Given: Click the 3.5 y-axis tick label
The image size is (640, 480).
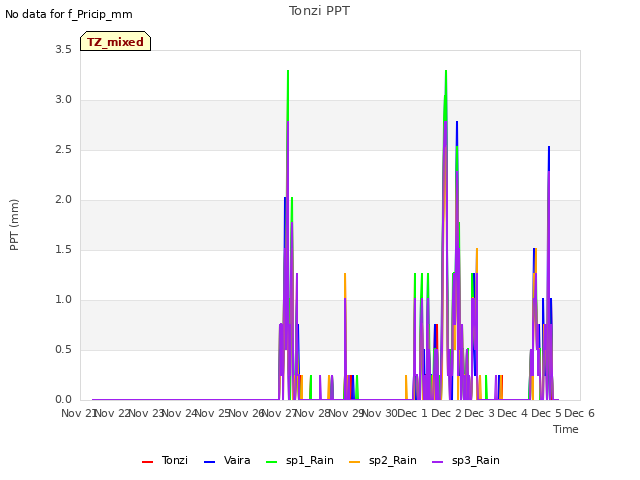Looking at the screenshot, I should pyautogui.click(x=63, y=49).
